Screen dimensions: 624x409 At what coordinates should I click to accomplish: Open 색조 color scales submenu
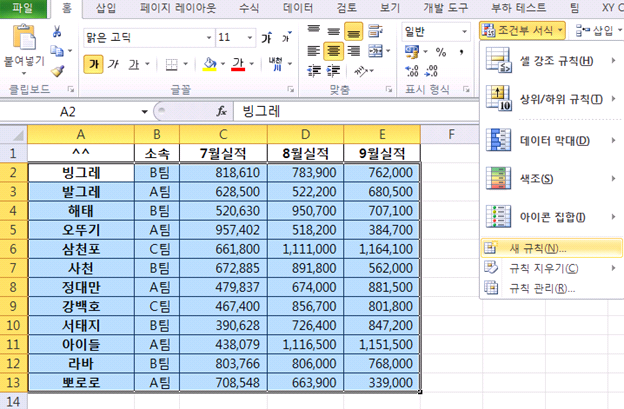(552, 179)
